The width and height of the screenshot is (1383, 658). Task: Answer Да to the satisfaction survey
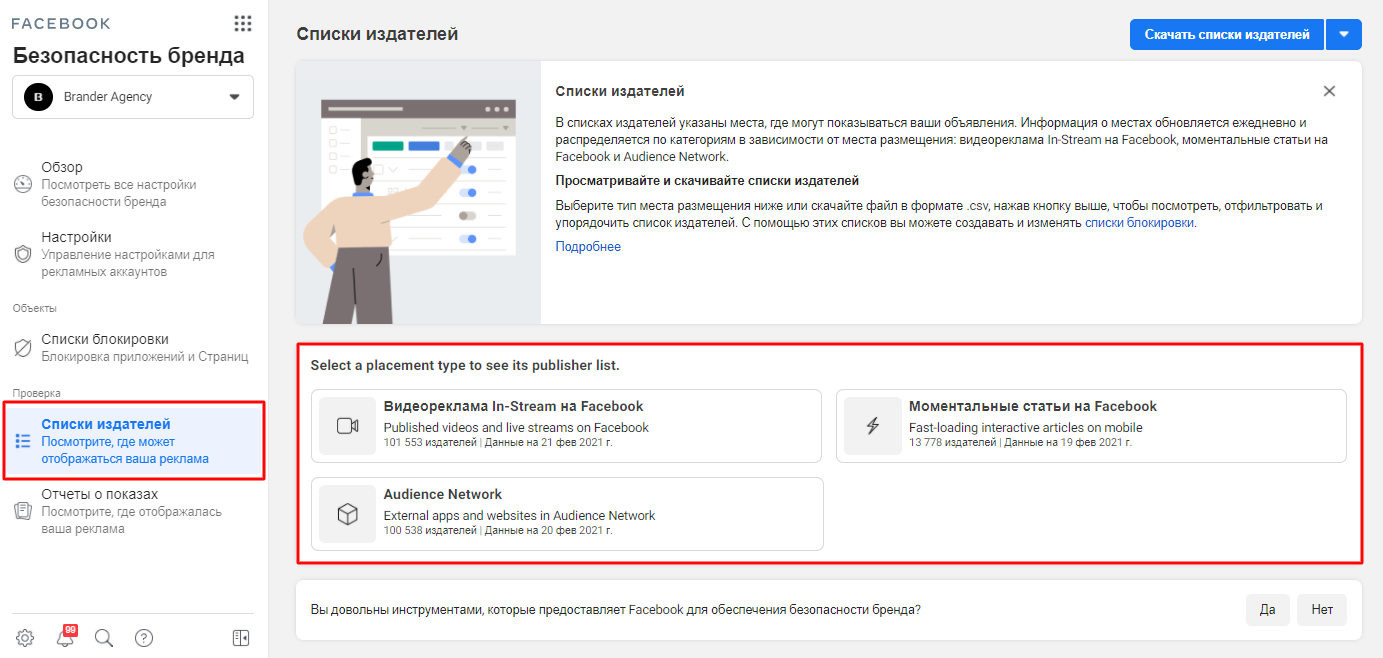[x=1267, y=610]
